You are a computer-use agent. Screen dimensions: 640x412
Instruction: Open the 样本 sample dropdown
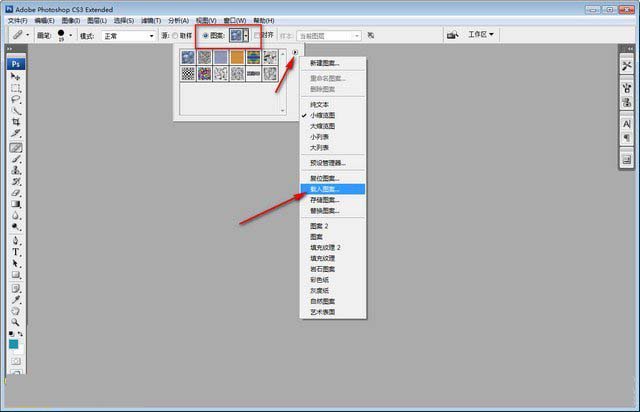point(329,36)
